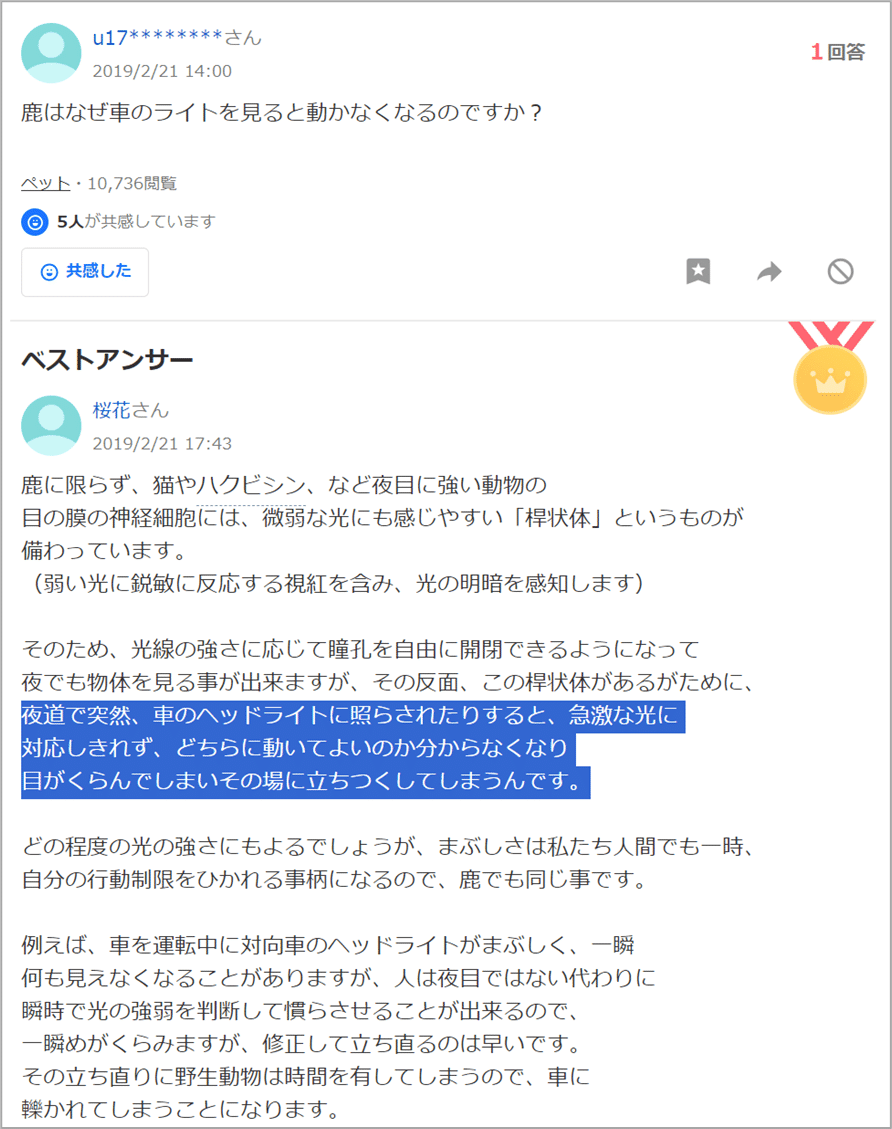Viewport: 892px width, 1129px height.
Task: Click the blue smiley empathy icon
Action: click(35, 222)
